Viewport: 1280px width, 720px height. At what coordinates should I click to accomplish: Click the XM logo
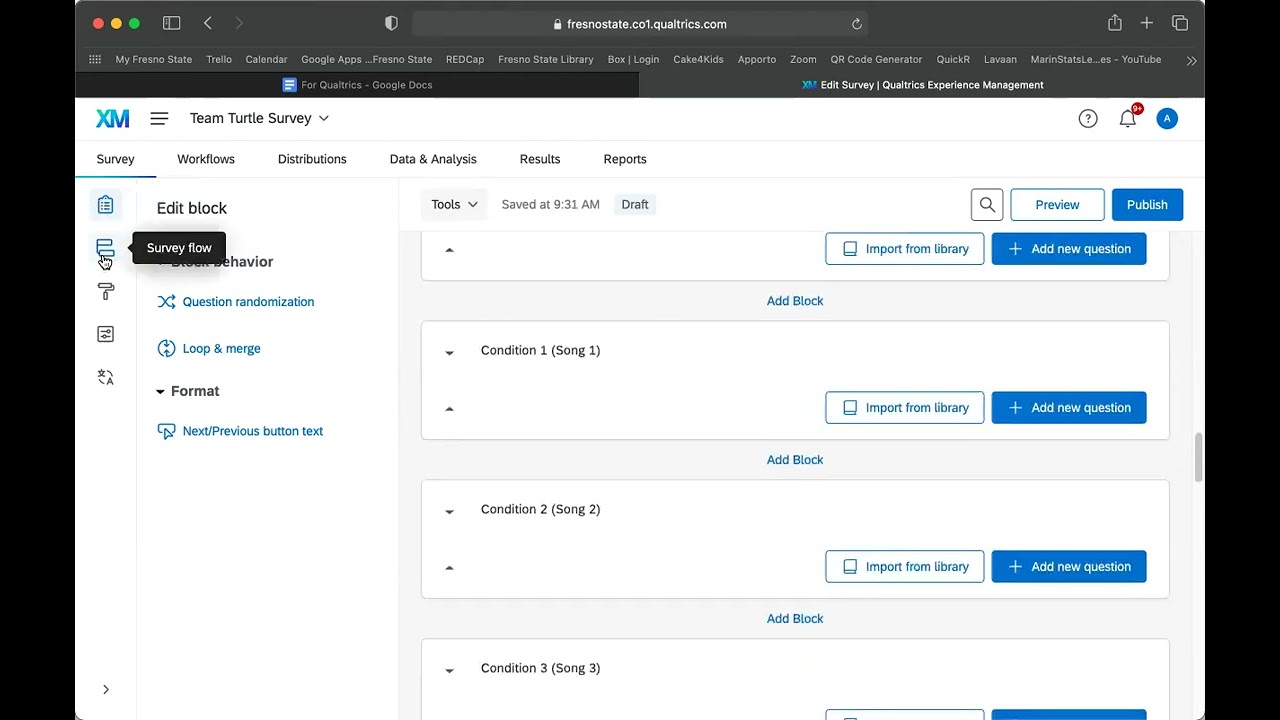tap(113, 118)
